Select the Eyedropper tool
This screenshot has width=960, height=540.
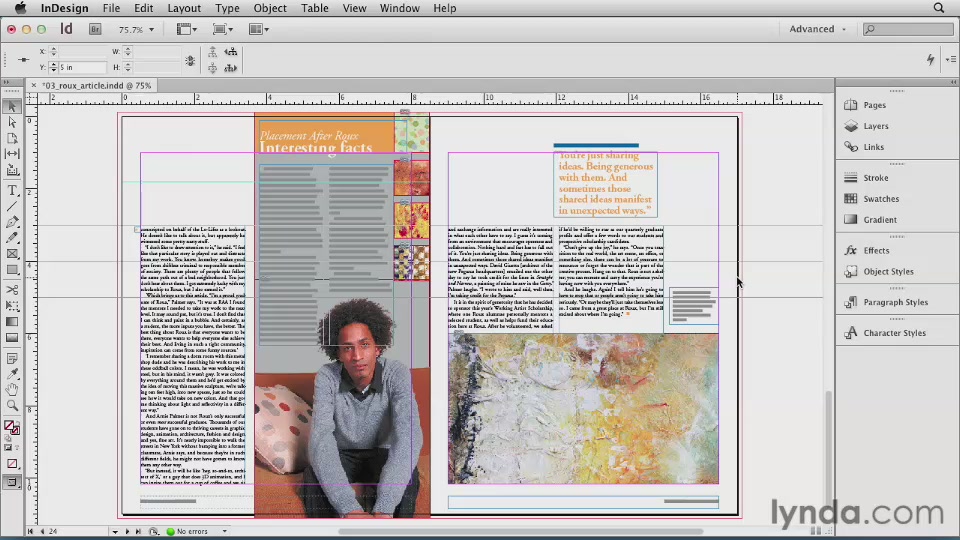coord(12,373)
